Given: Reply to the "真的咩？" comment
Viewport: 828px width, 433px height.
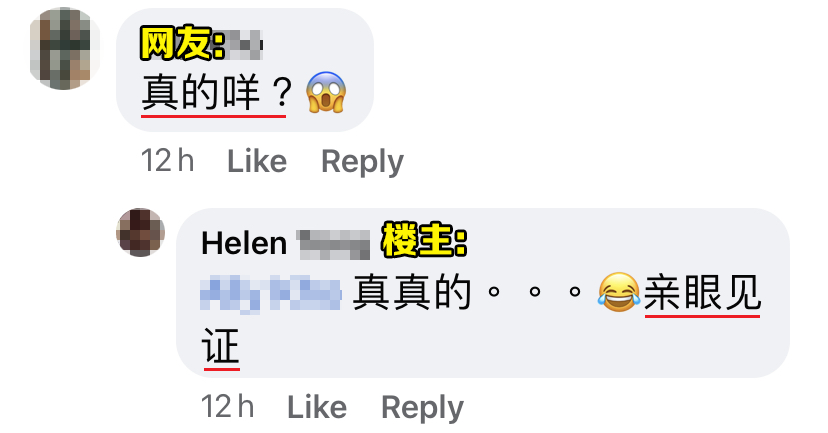Looking at the screenshot, I should [362, 161].
